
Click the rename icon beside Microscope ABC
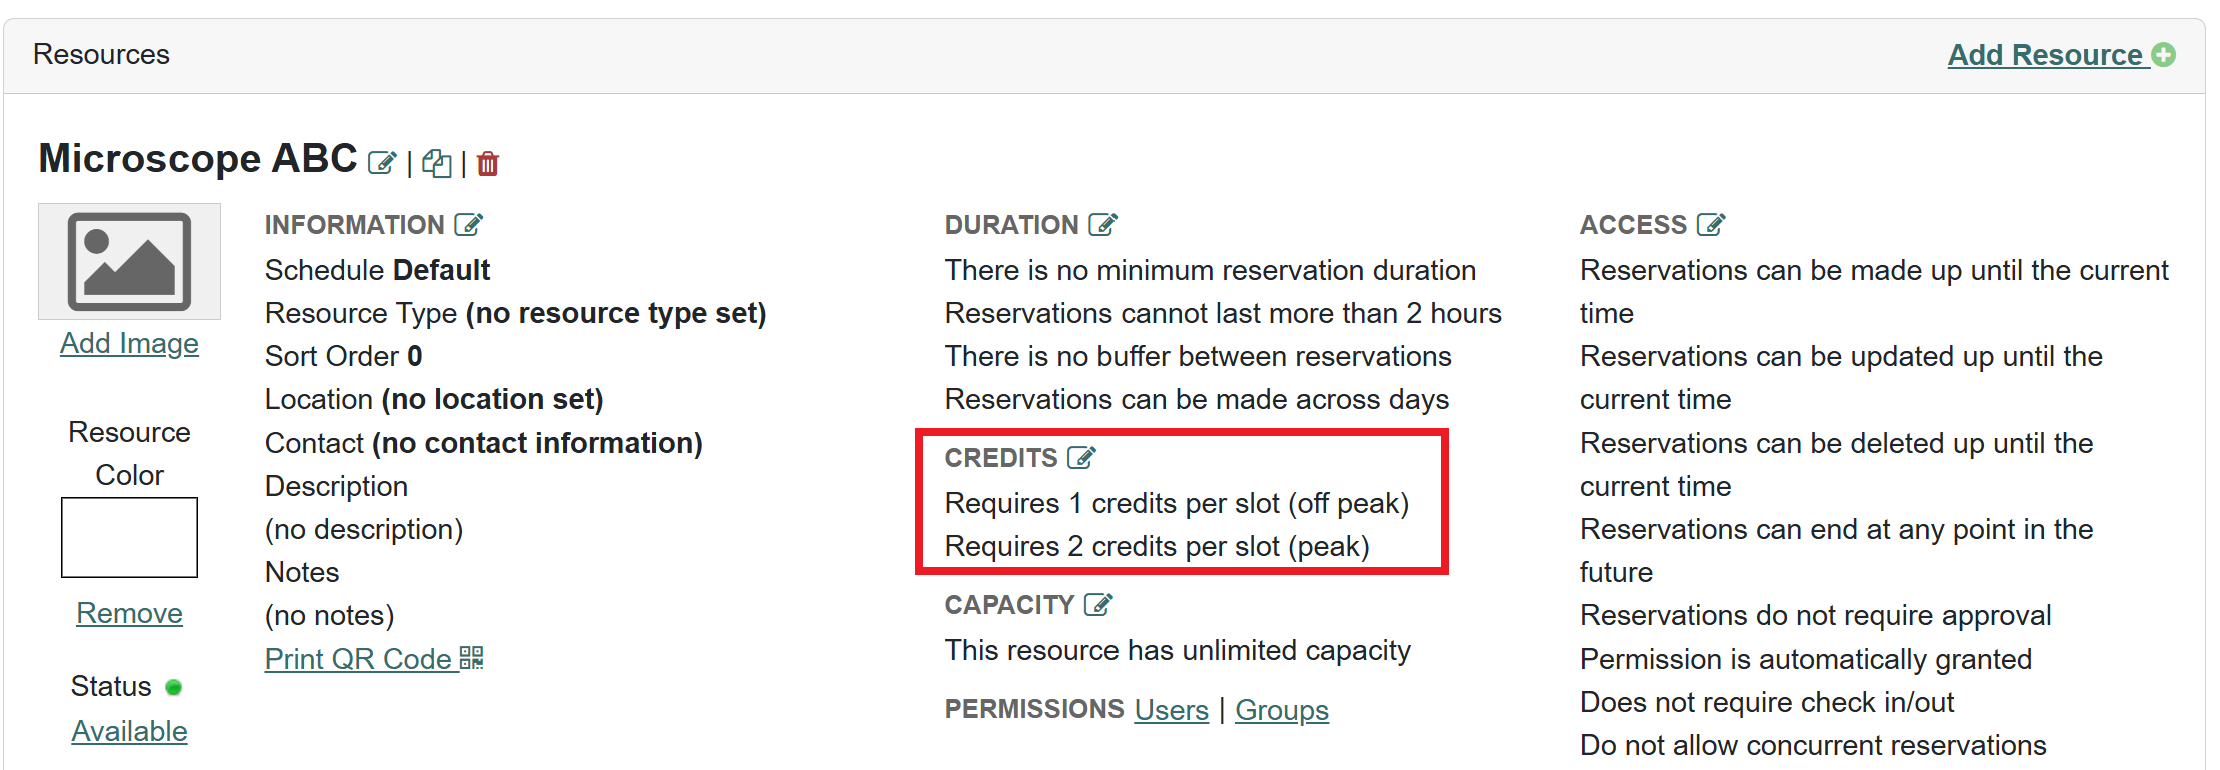click(x=382, y=163)
